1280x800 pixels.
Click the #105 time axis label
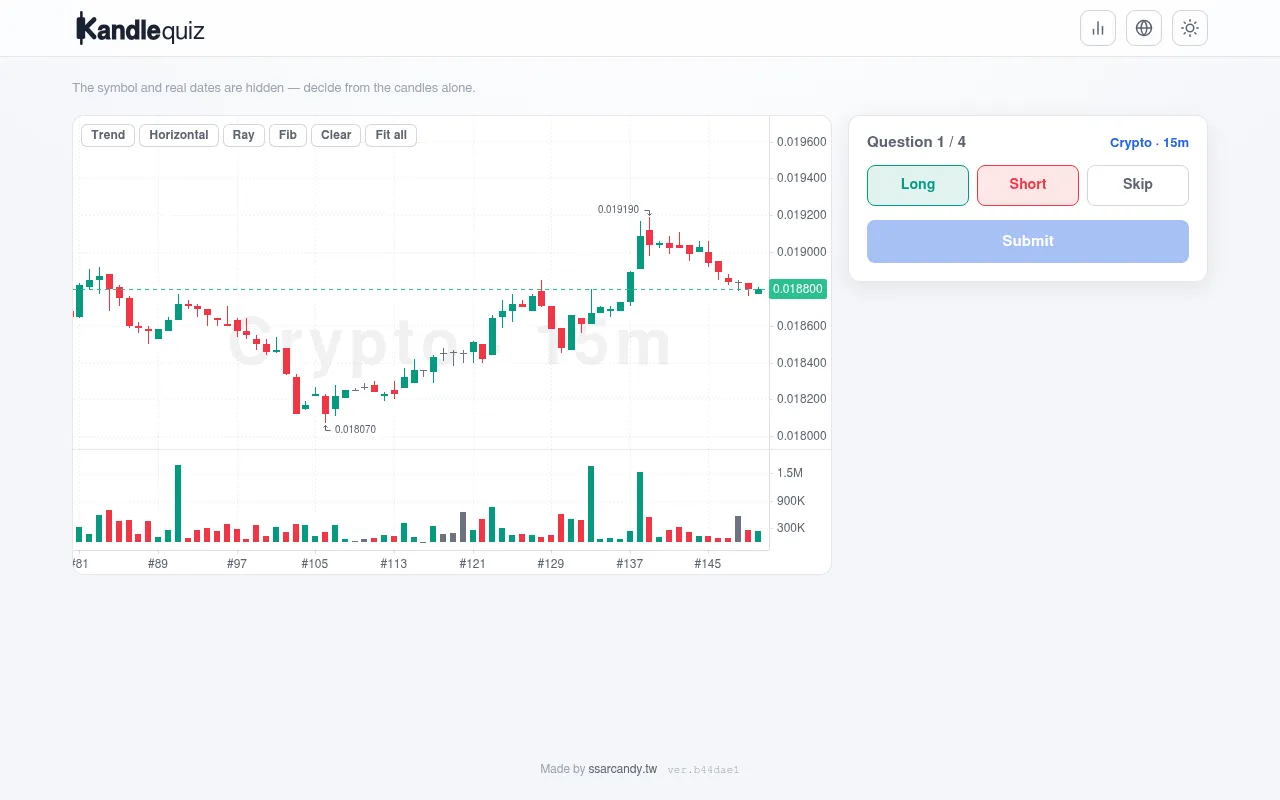(315, 564)
